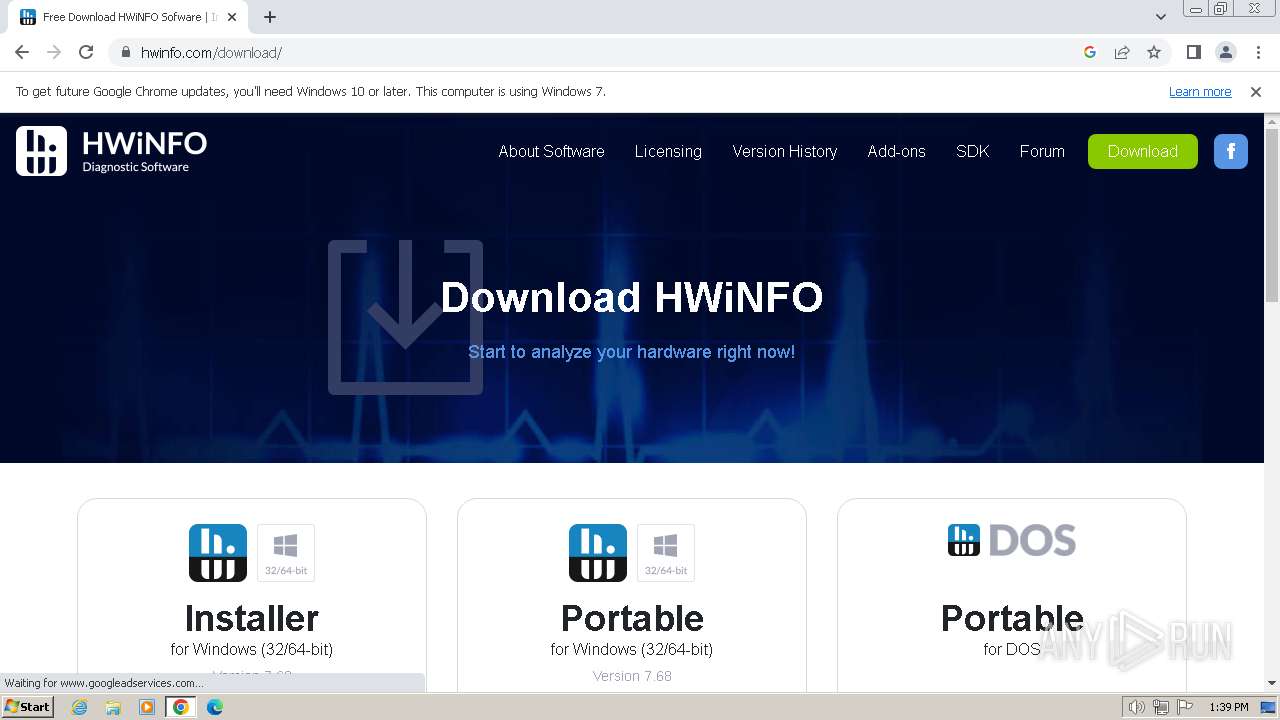1280x720 pixels.
Task: Open the Windows Start menu
Action: [27, 707]
